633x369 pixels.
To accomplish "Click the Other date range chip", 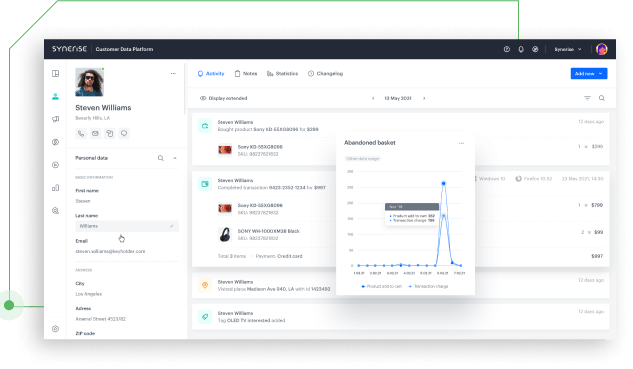I will point(363,159).
